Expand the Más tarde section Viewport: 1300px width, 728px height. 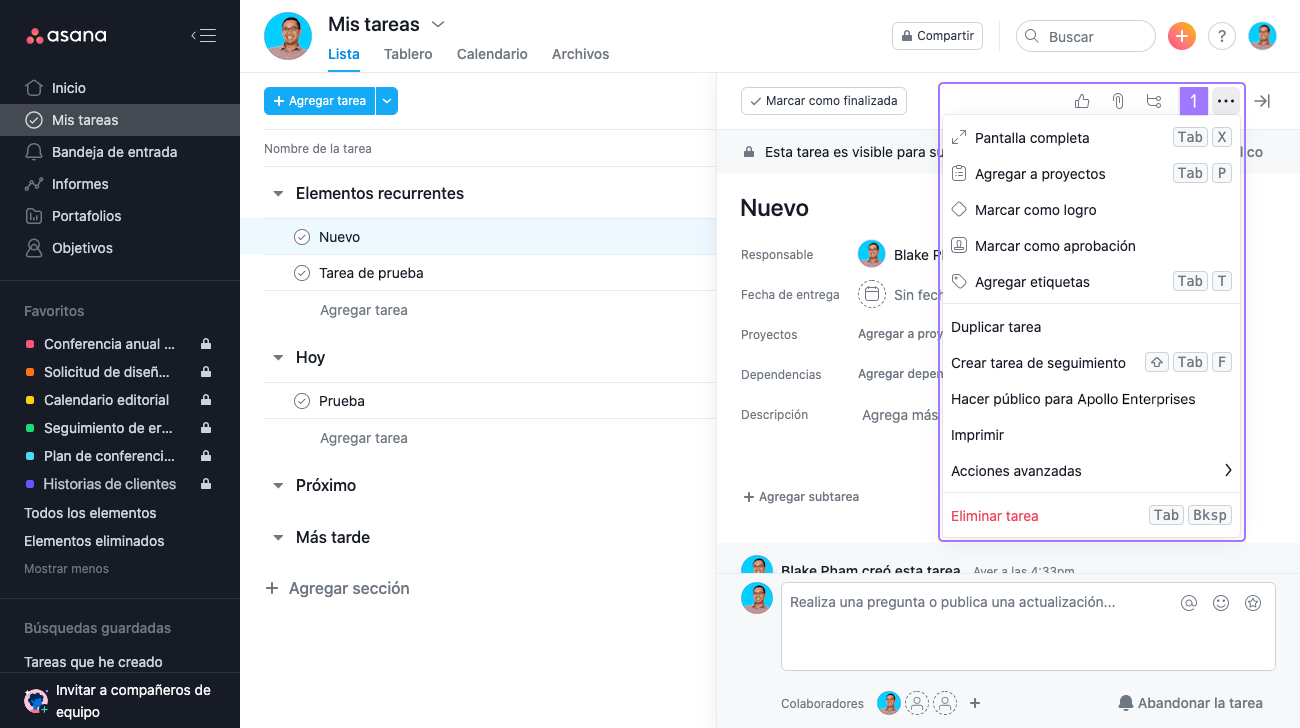pyautogui.click(x=278, y=538)
